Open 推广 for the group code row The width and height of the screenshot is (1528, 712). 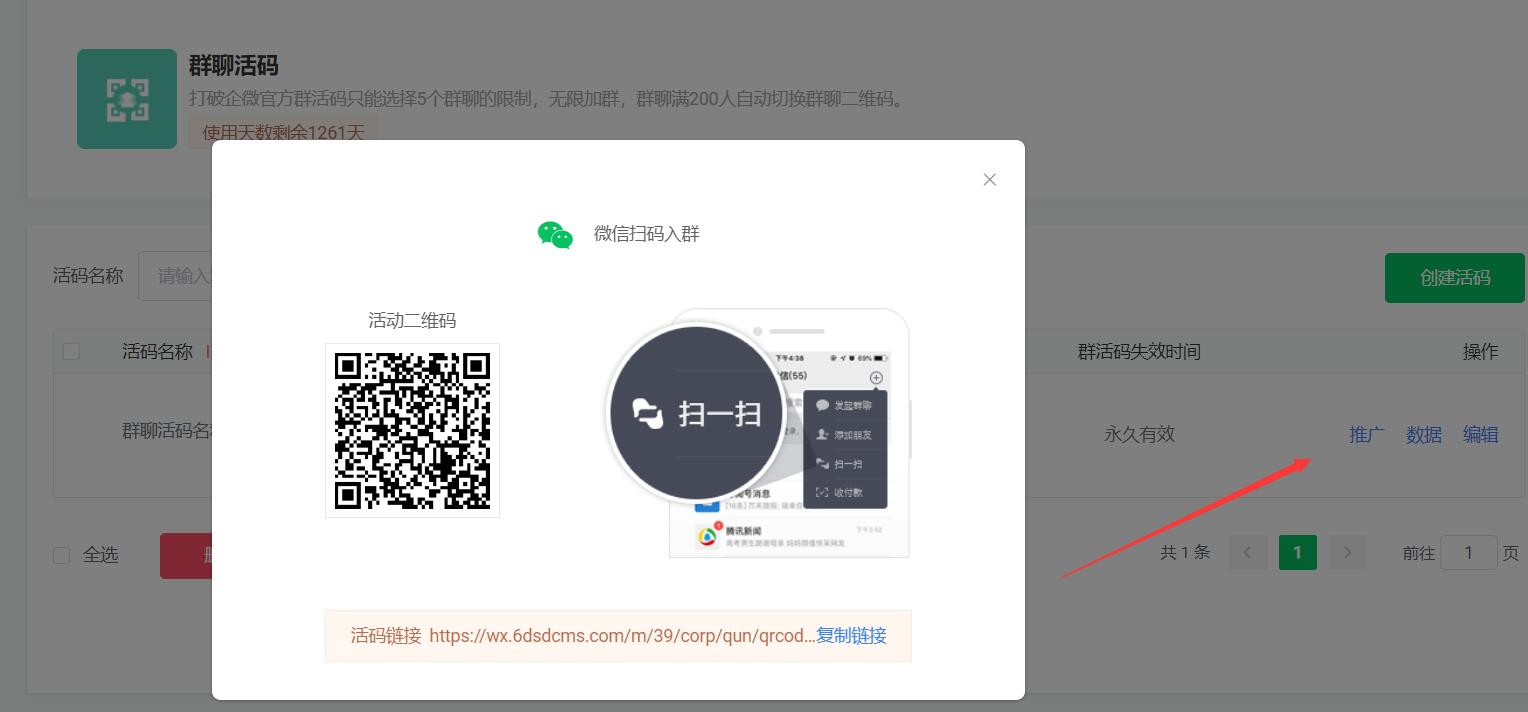tap(1367, 434)
